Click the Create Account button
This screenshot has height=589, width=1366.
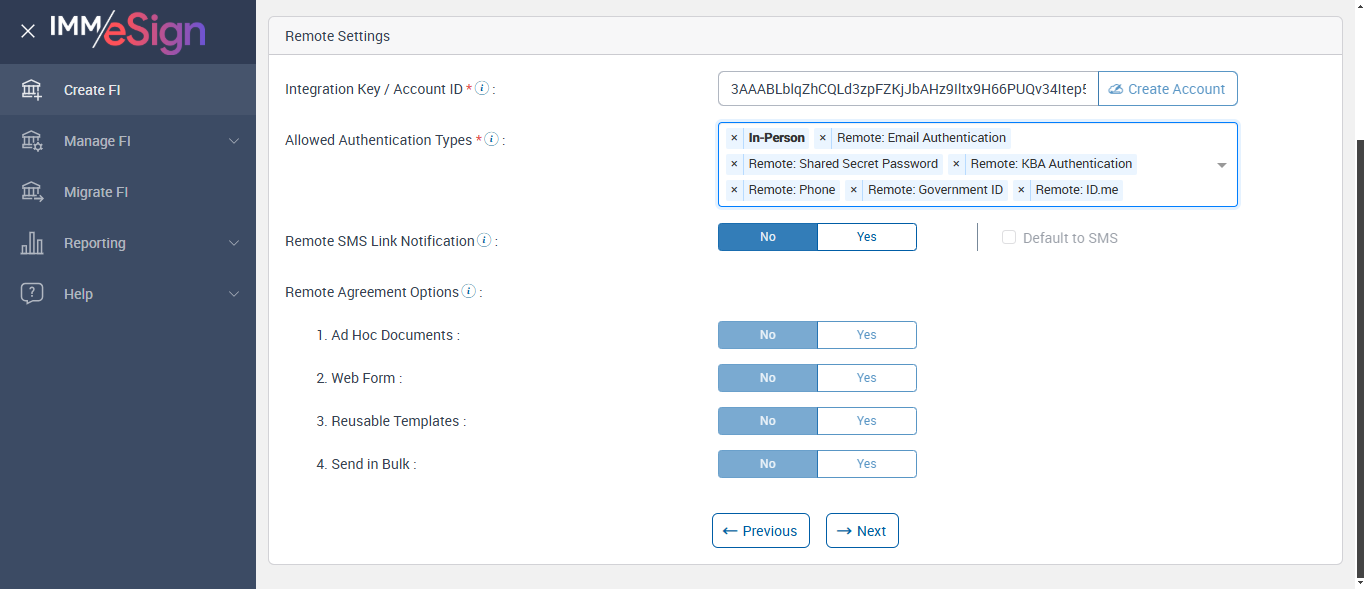[1167, 89]
